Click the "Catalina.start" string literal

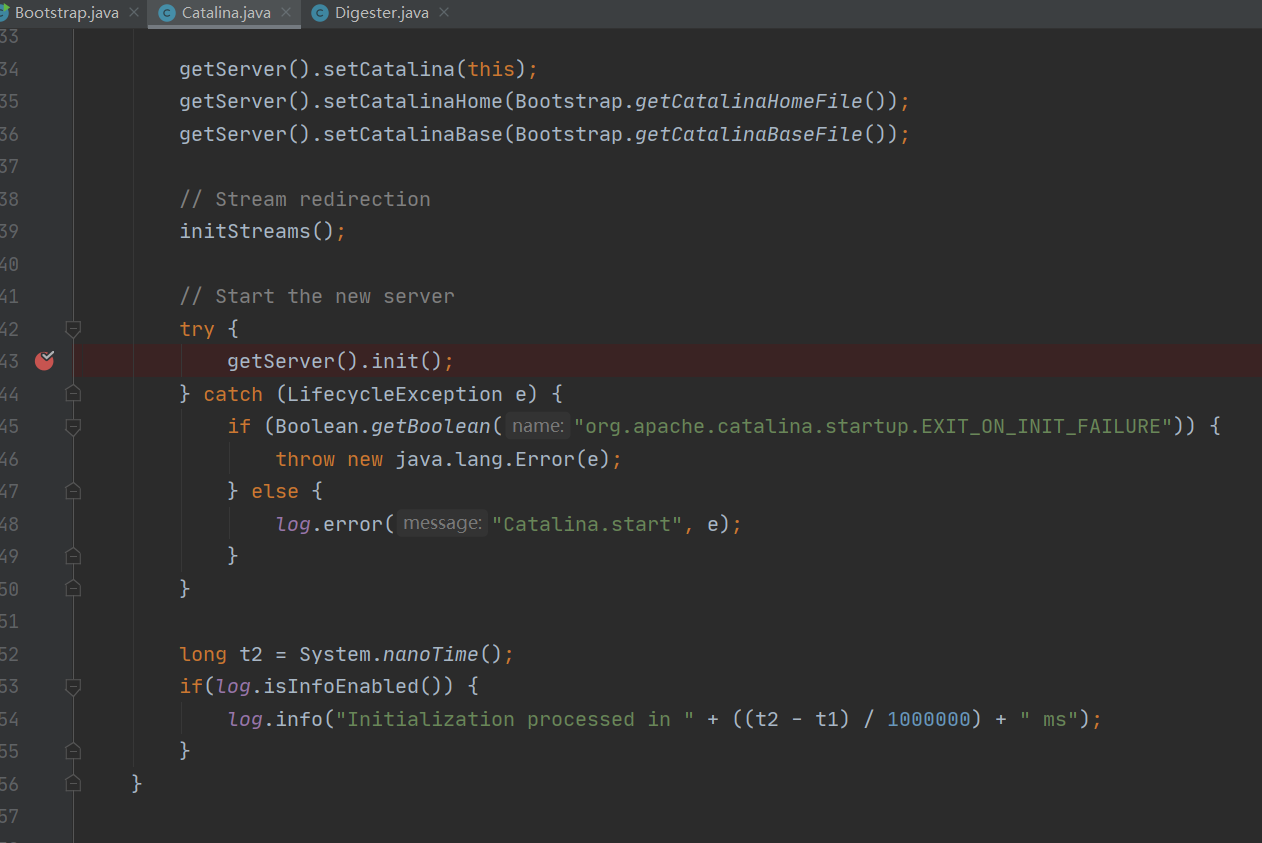click(x=587, y=523)
